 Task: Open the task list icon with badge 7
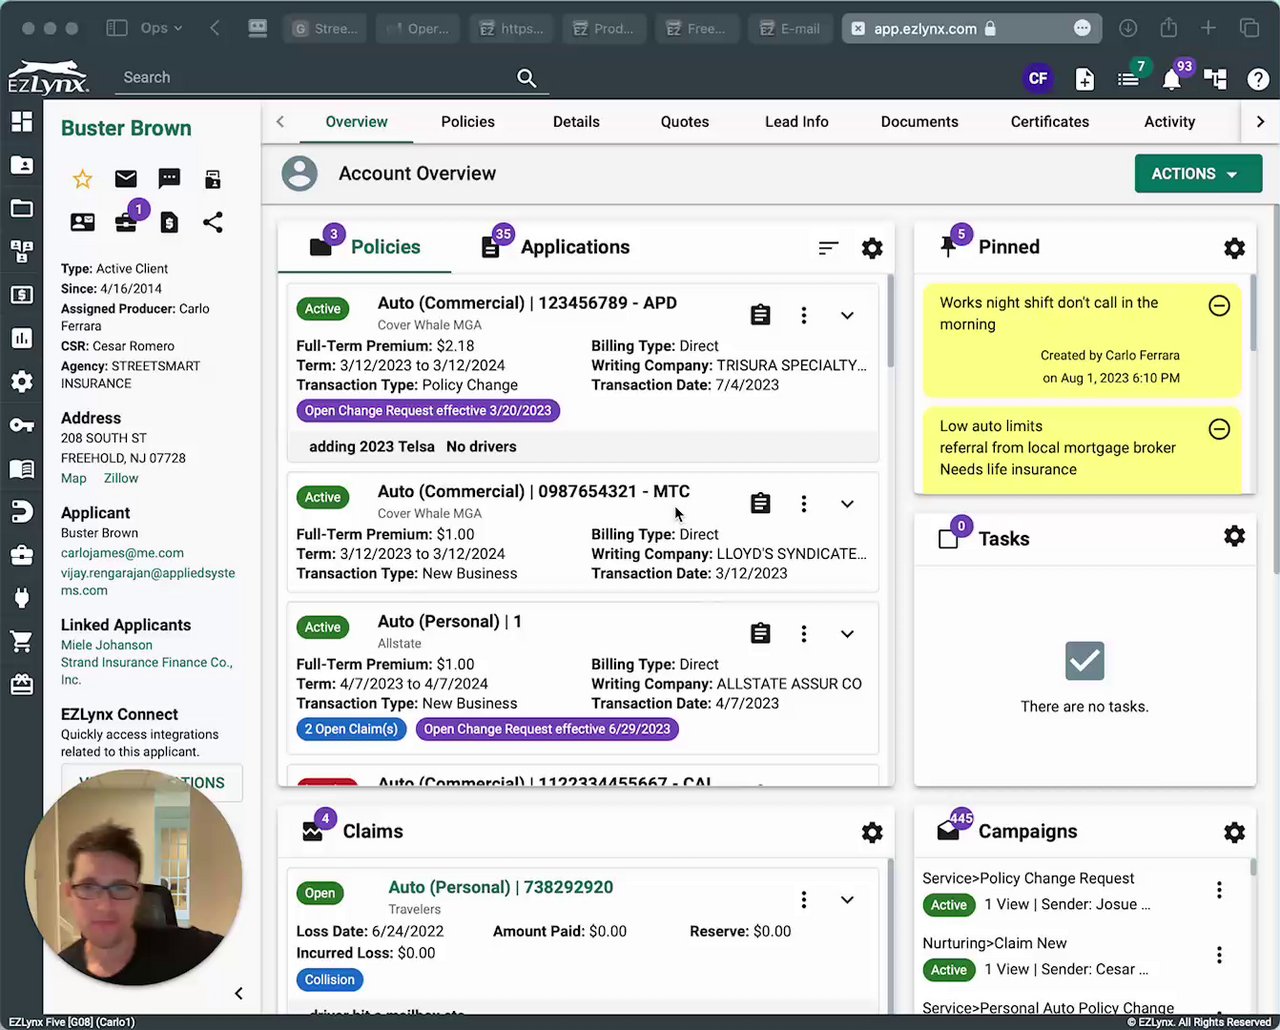1129,79
